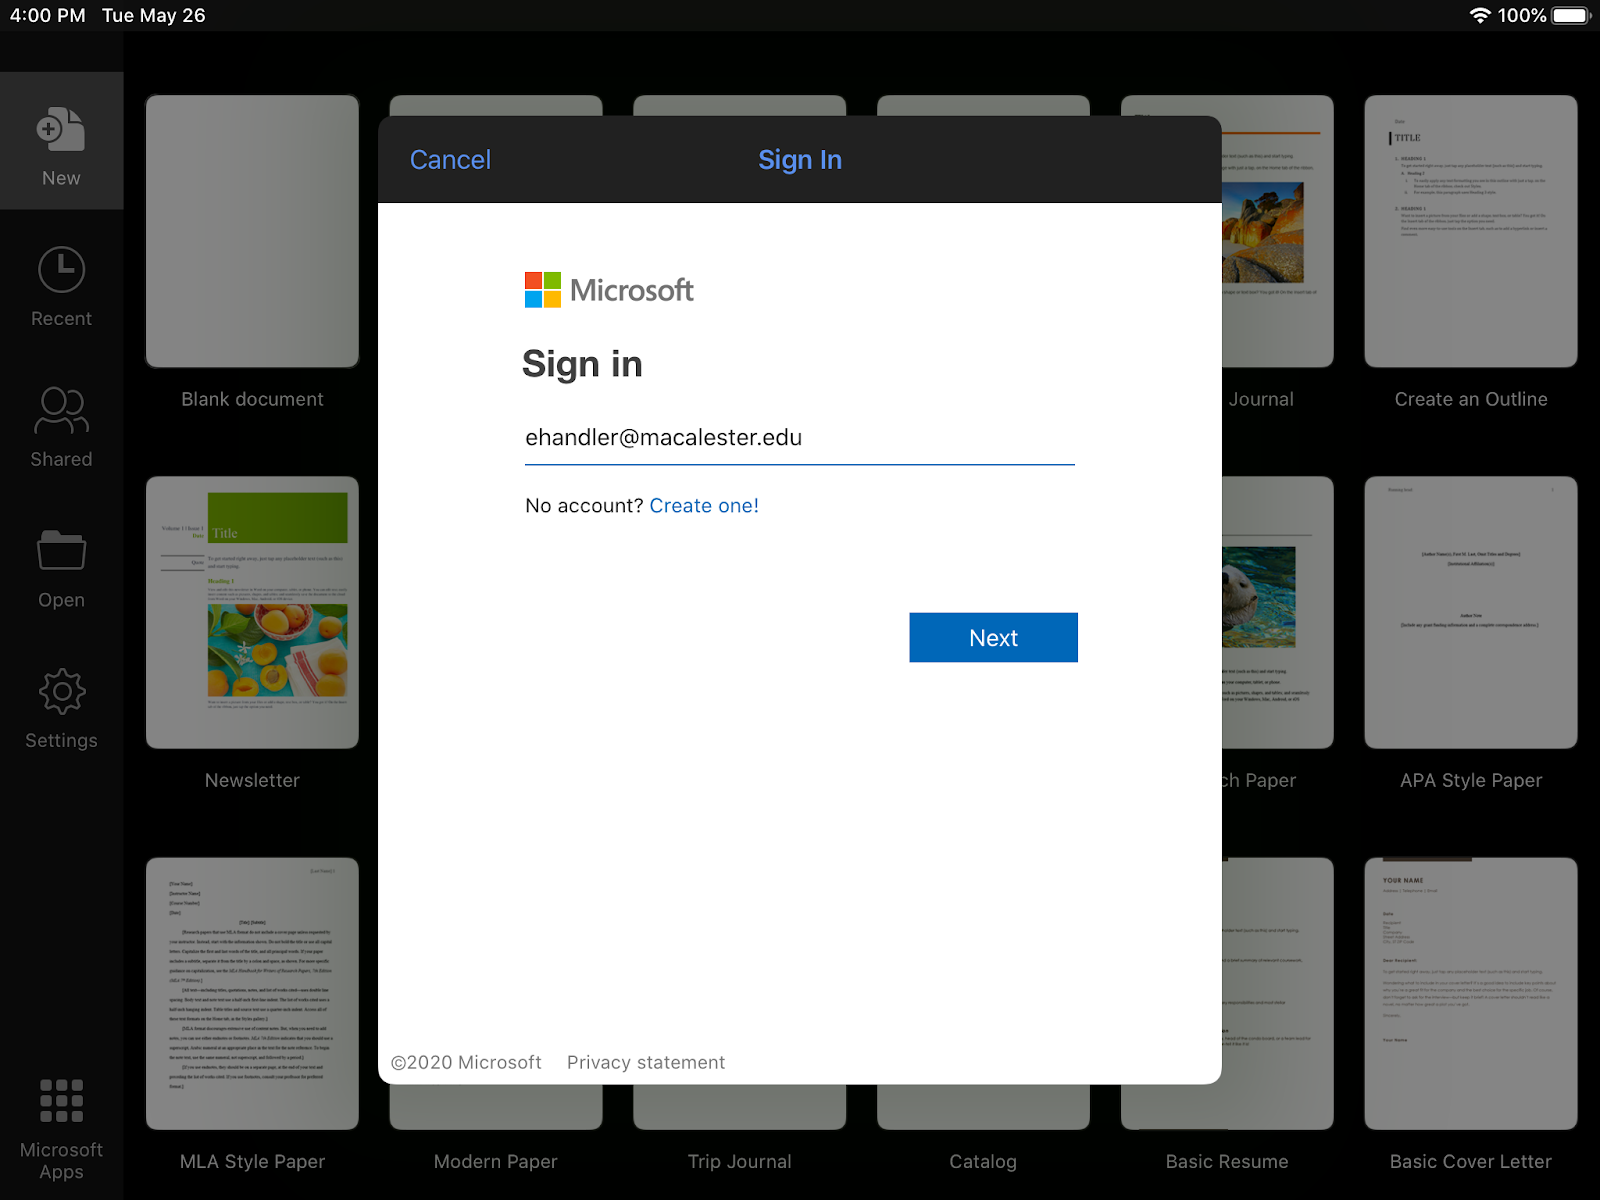
Task: Check the Wi-Fi status icon
Action: point(1479,15)
